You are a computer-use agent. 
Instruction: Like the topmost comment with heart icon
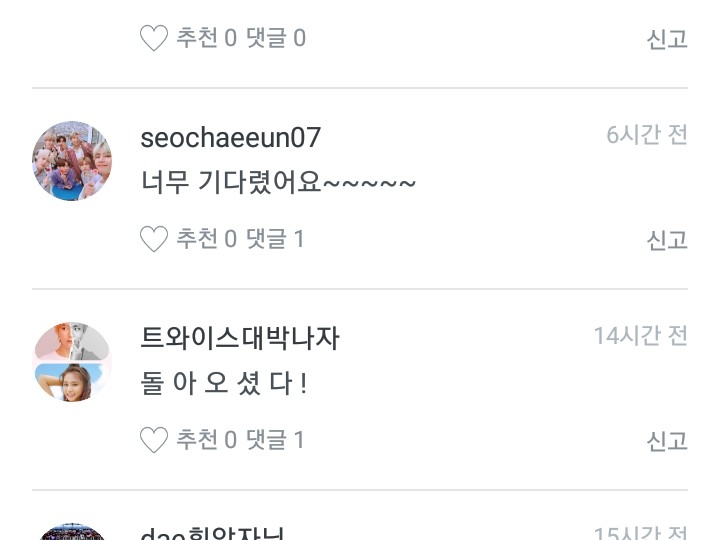click(x=154, y=38)
